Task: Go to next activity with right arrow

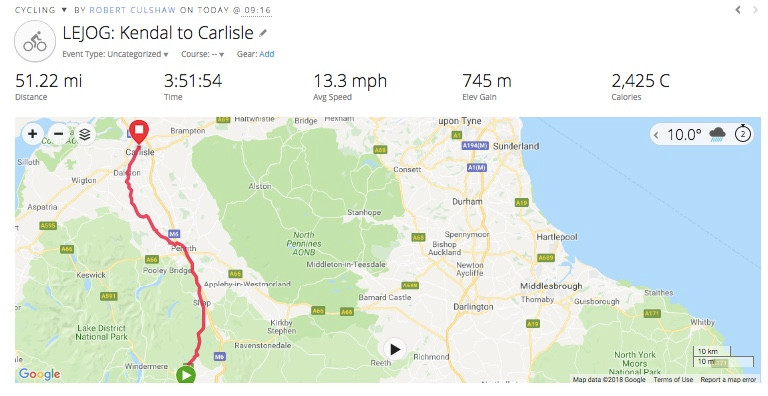Action: pyautogui.click(x=755, y=10)
